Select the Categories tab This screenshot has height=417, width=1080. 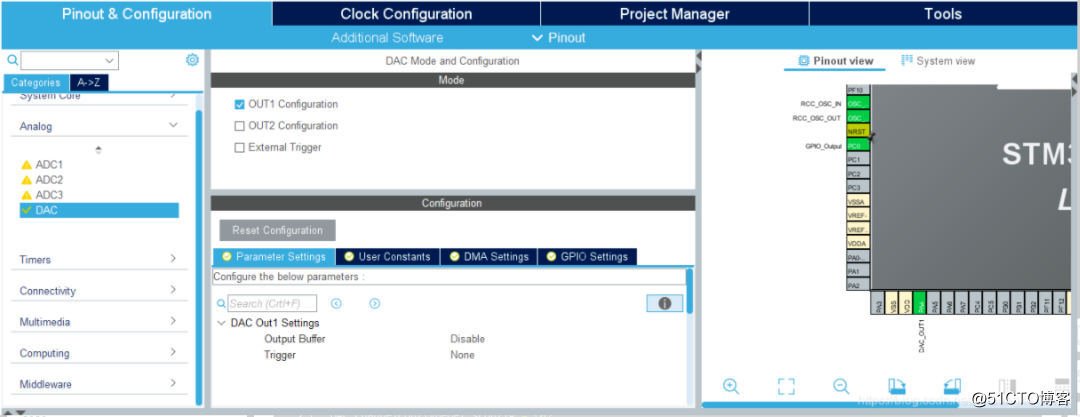36,83
